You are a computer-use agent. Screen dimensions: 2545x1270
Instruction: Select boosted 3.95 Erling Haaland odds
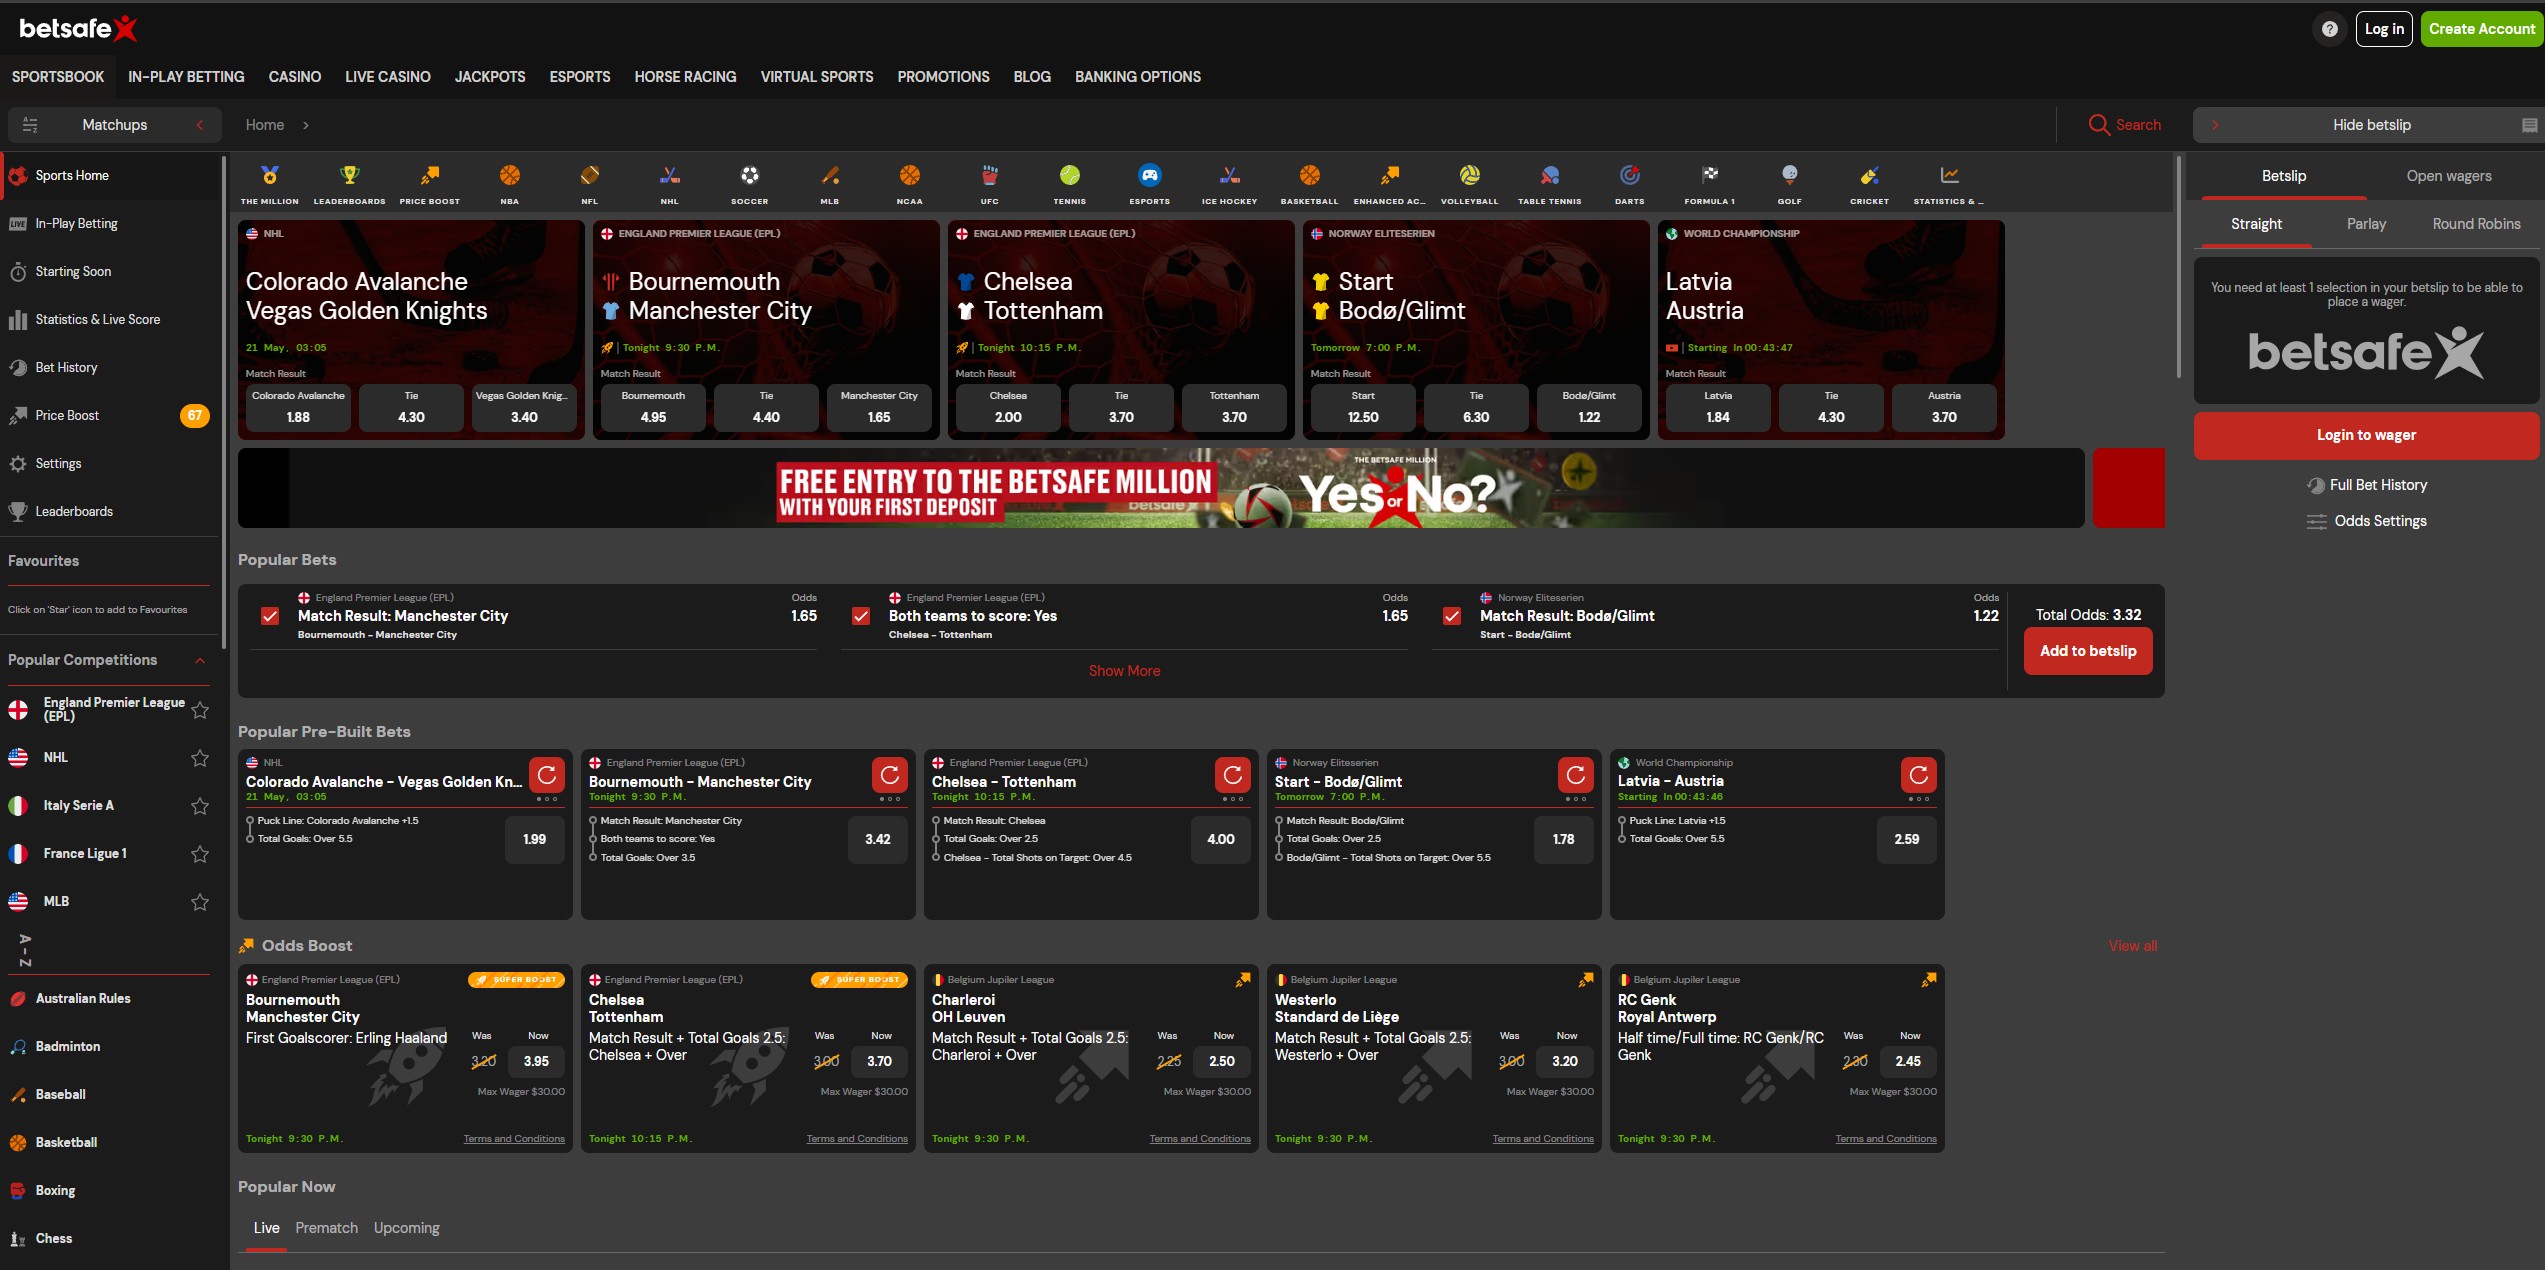point(536,1061)
